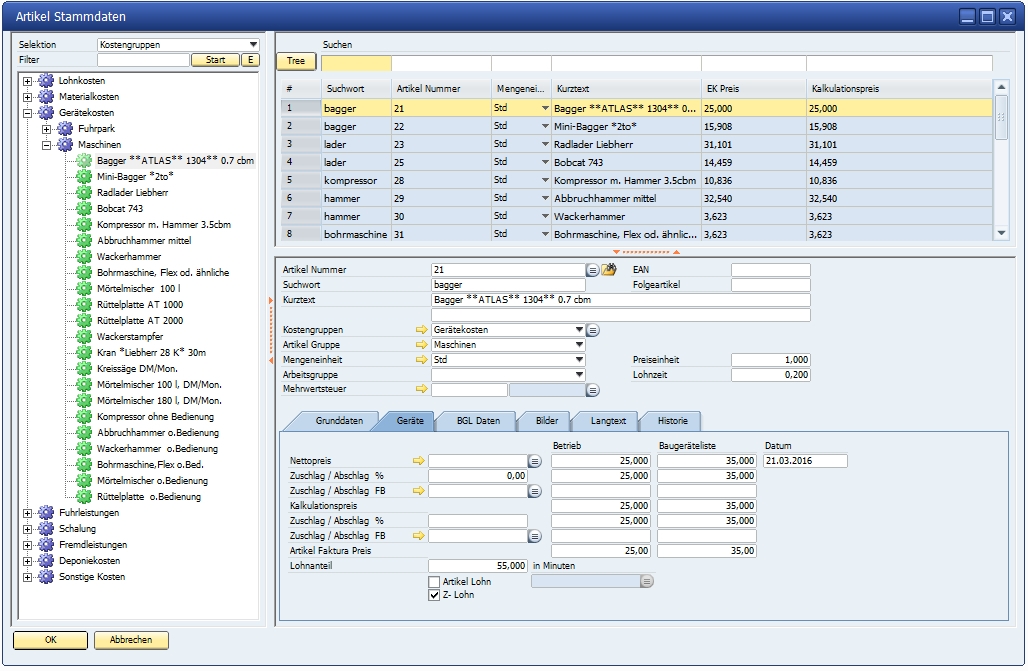This screenshot has height=671, width=1028.
Task: Click the yellow link arrow for Nettopreis
Action: 421,461
